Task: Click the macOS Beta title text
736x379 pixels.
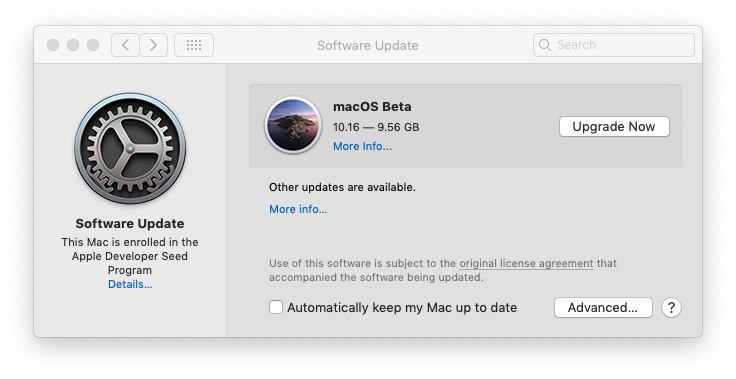Action: (x=372, y=107)
